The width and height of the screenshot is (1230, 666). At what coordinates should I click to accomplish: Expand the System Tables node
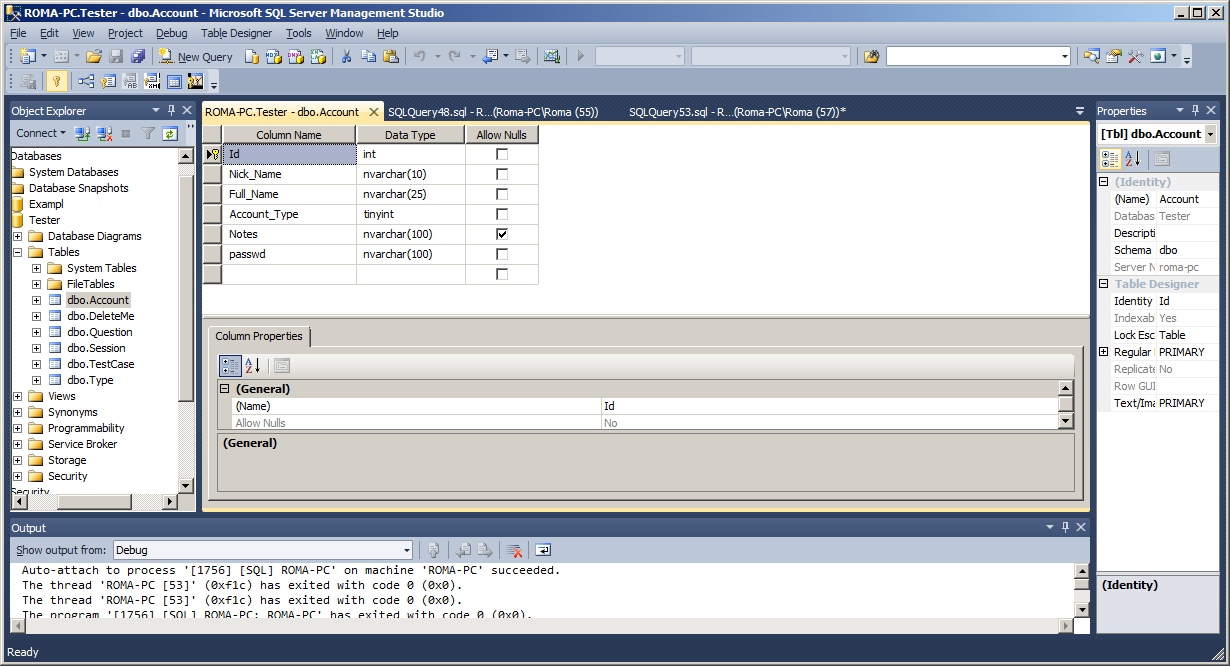point(37,268)
